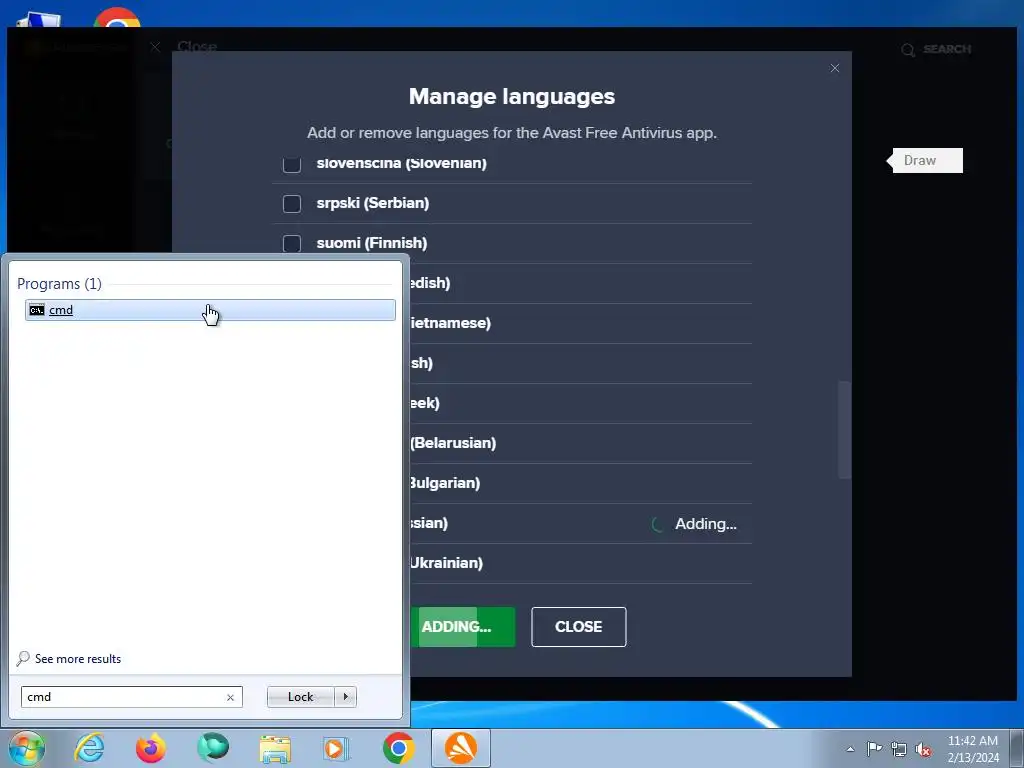Screen dimensions: 1024x768
Task: Click Chrome desktop shortcut icon
Action: [x=117, y=17]
